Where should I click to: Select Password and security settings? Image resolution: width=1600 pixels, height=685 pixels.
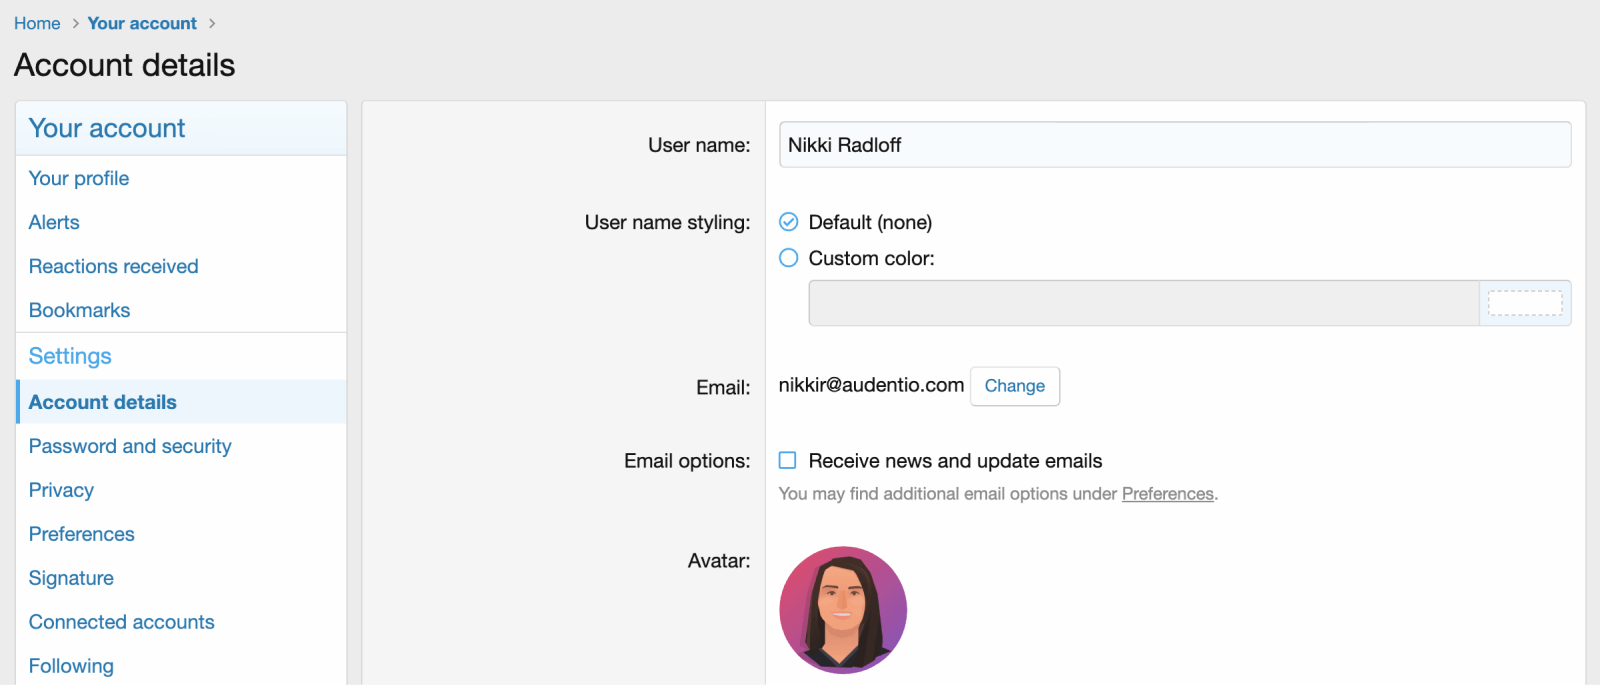(130, 446)
